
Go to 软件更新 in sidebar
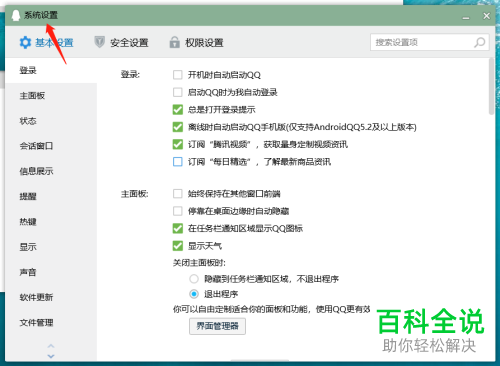pyautogui.click(x=51, y=297)
